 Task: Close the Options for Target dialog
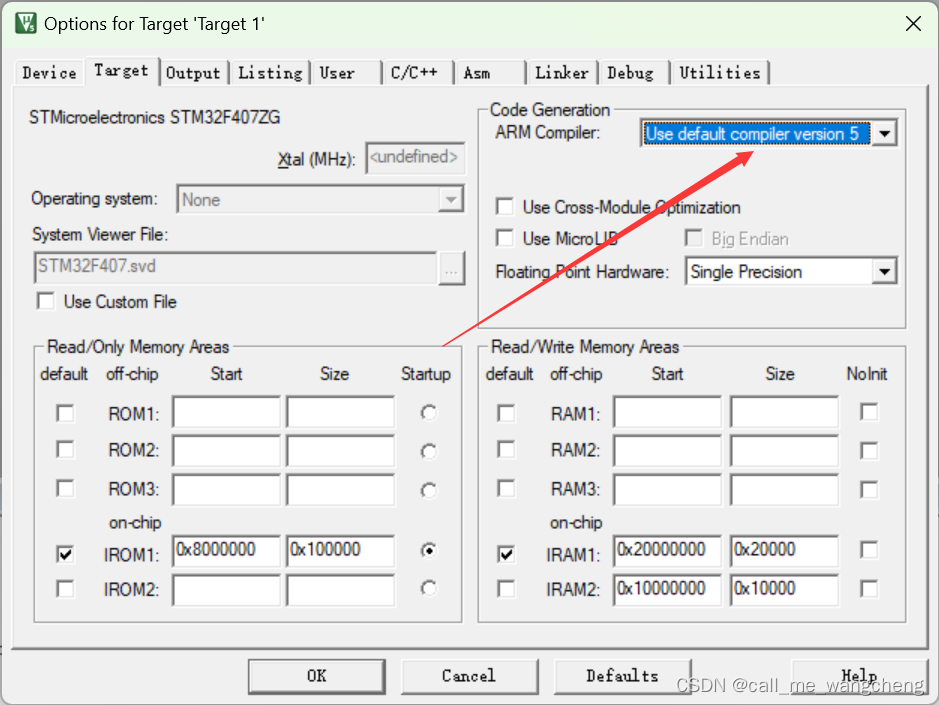point(913,24)
